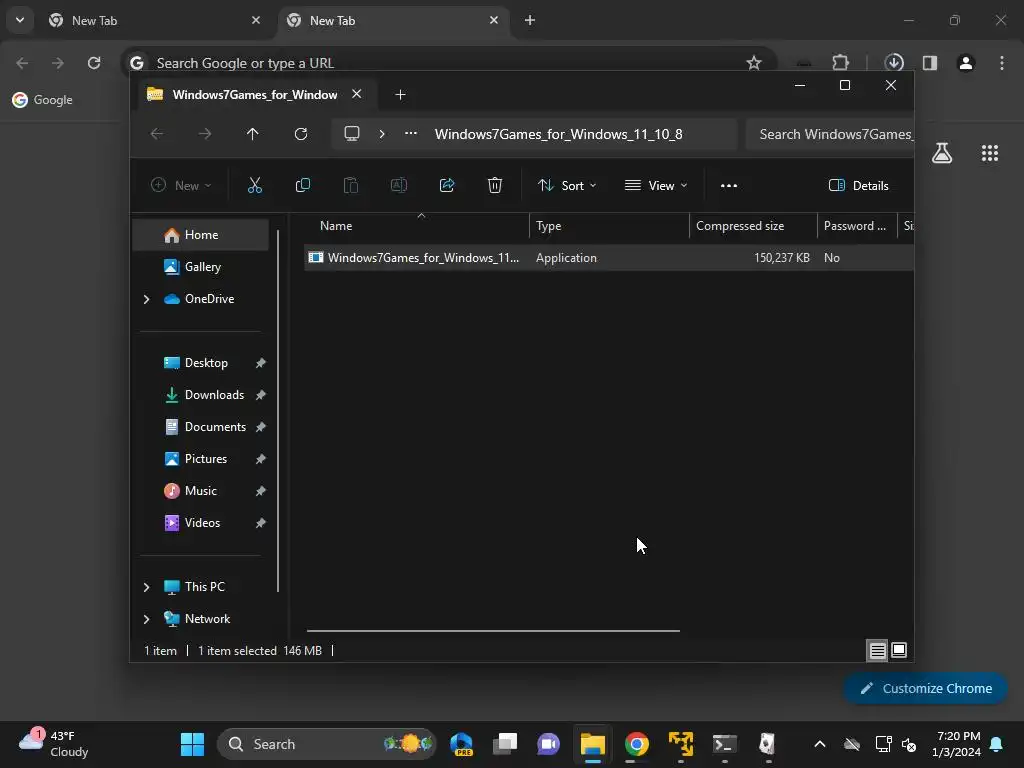This screenshot has height=768, width=1024.
Task: Open the New item dropdown
Action: 181,185
